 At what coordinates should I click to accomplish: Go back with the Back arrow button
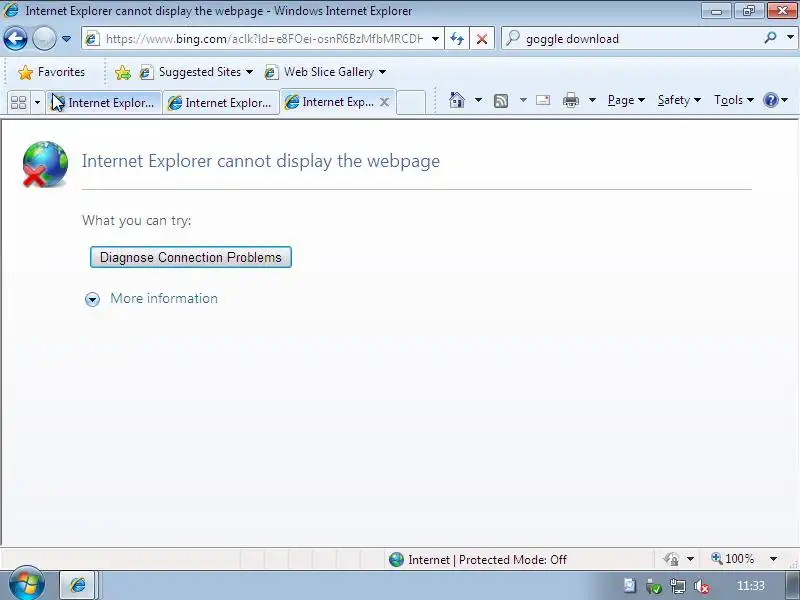[15, 38]
